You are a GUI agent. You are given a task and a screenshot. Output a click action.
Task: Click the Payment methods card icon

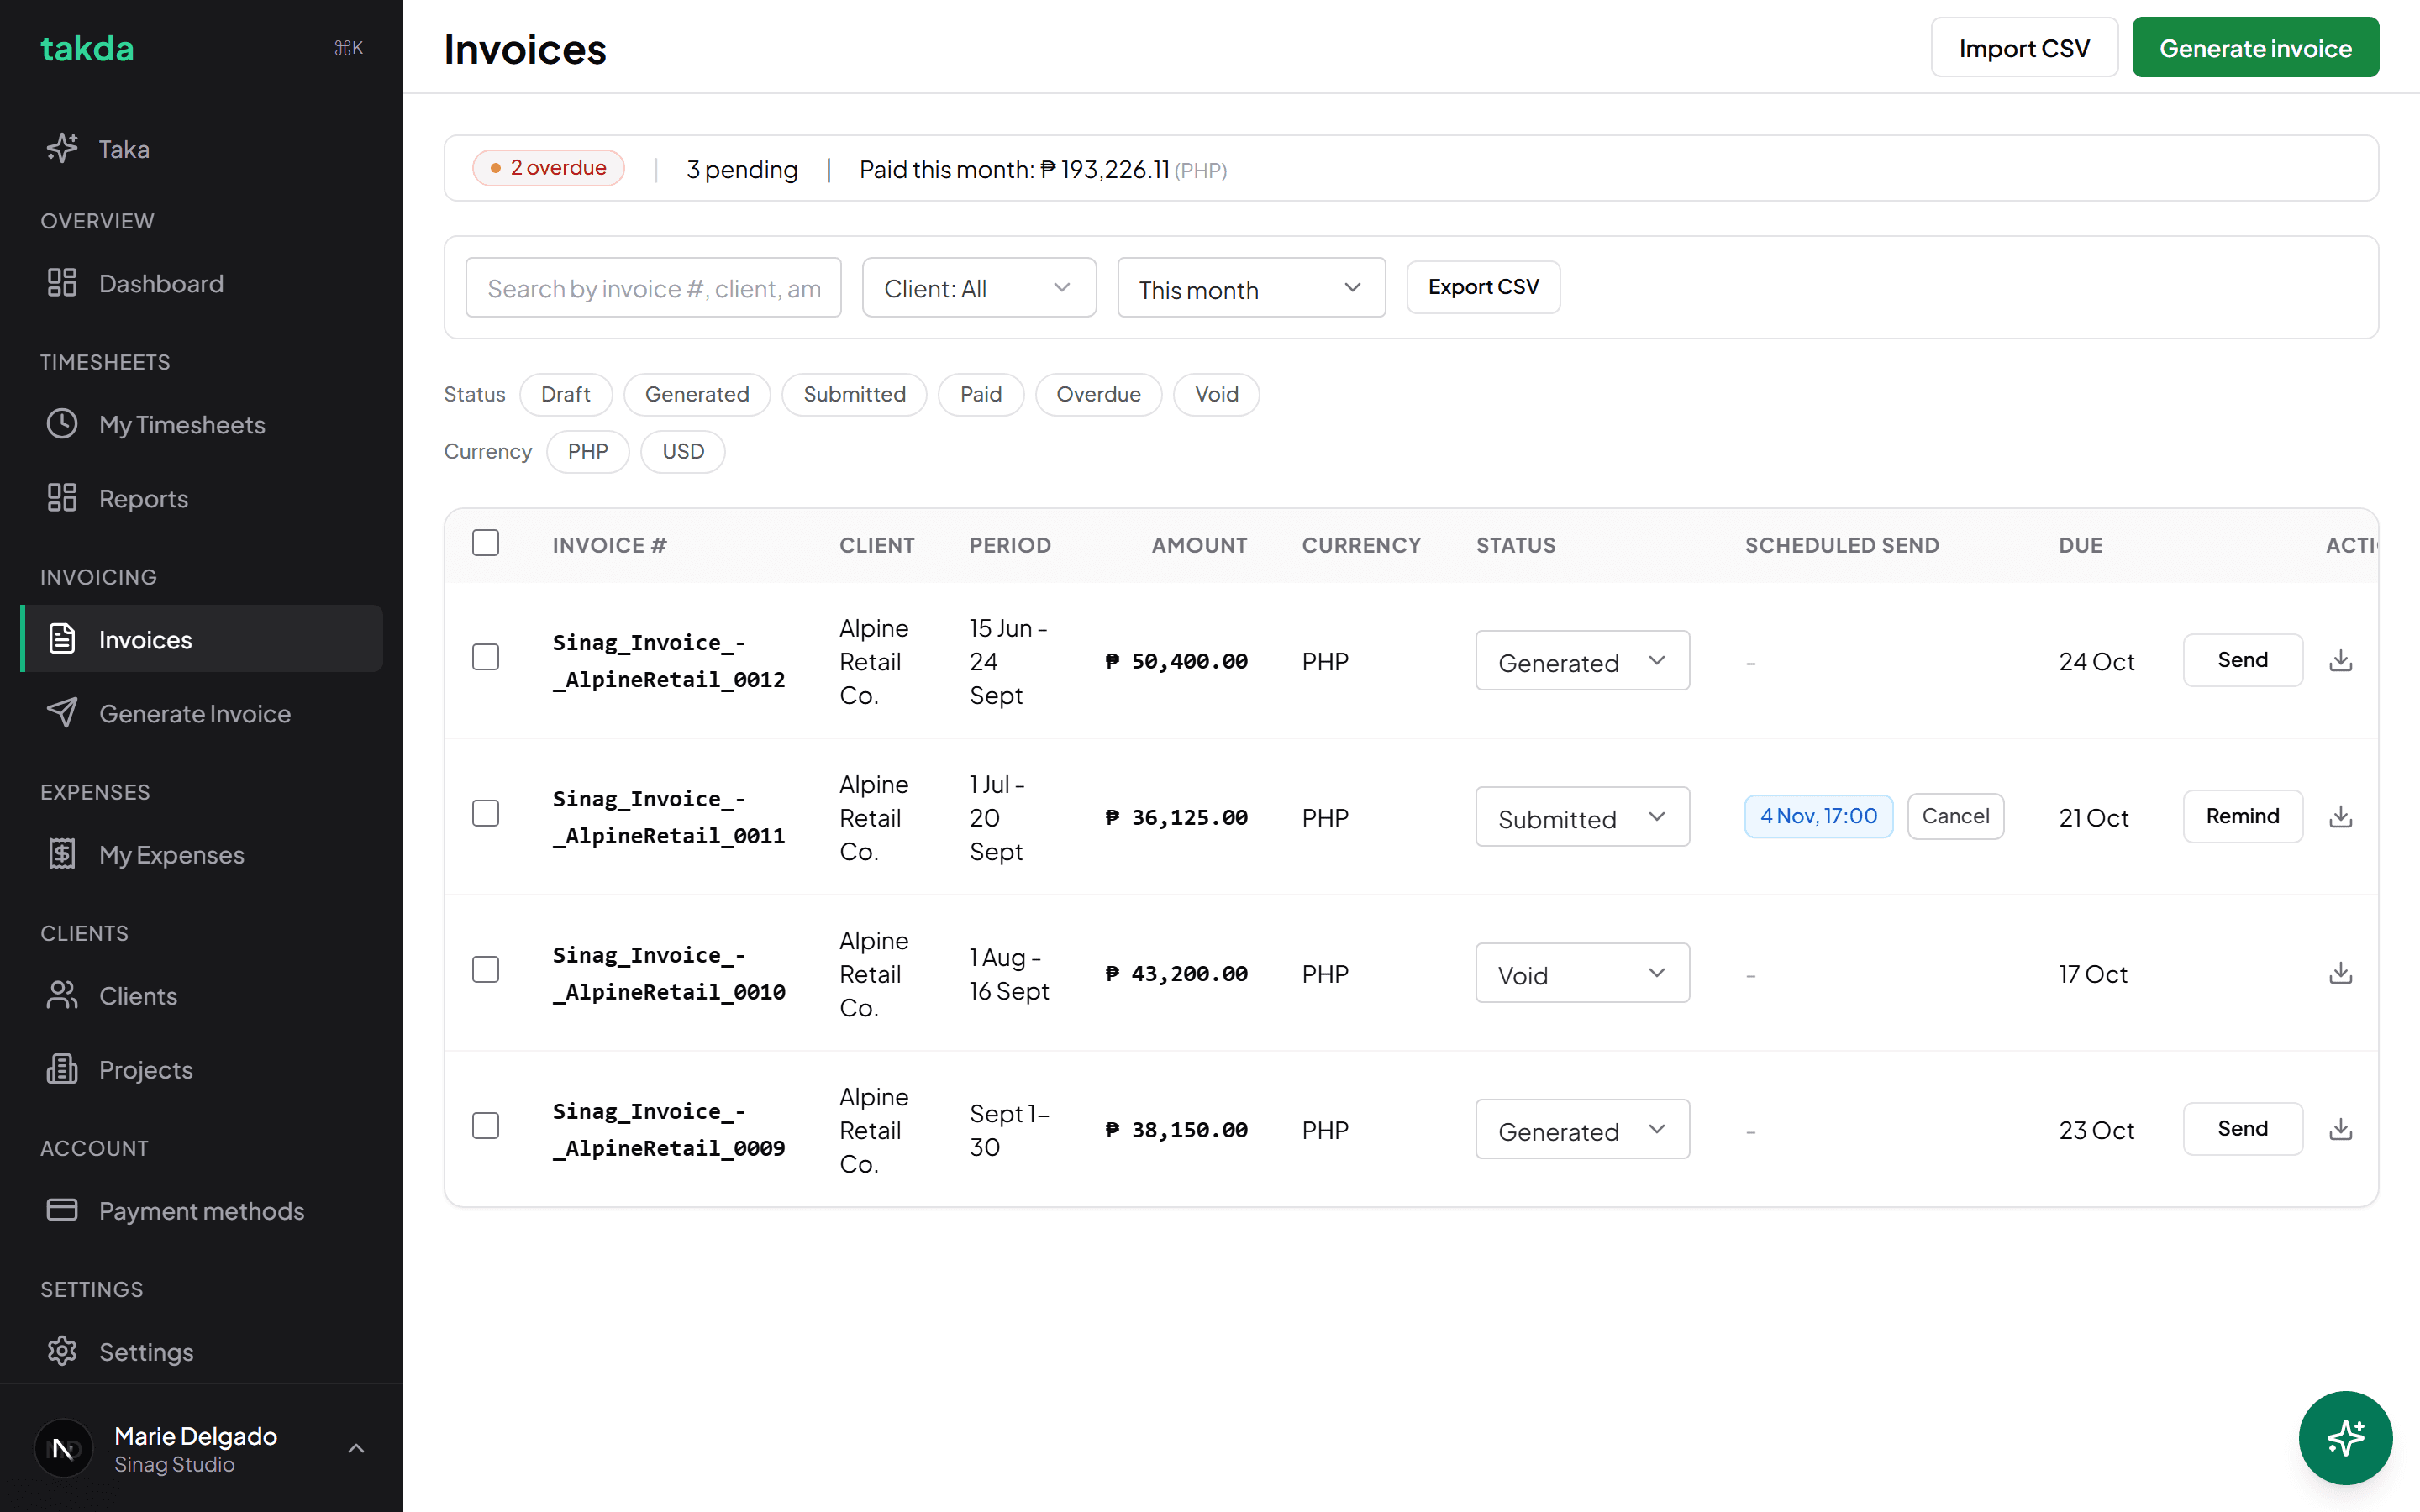point(62,1210)
